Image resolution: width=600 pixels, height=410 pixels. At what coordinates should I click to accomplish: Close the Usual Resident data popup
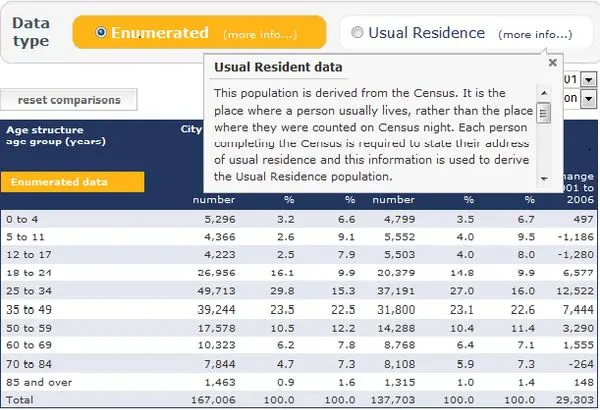pos(553,62)
